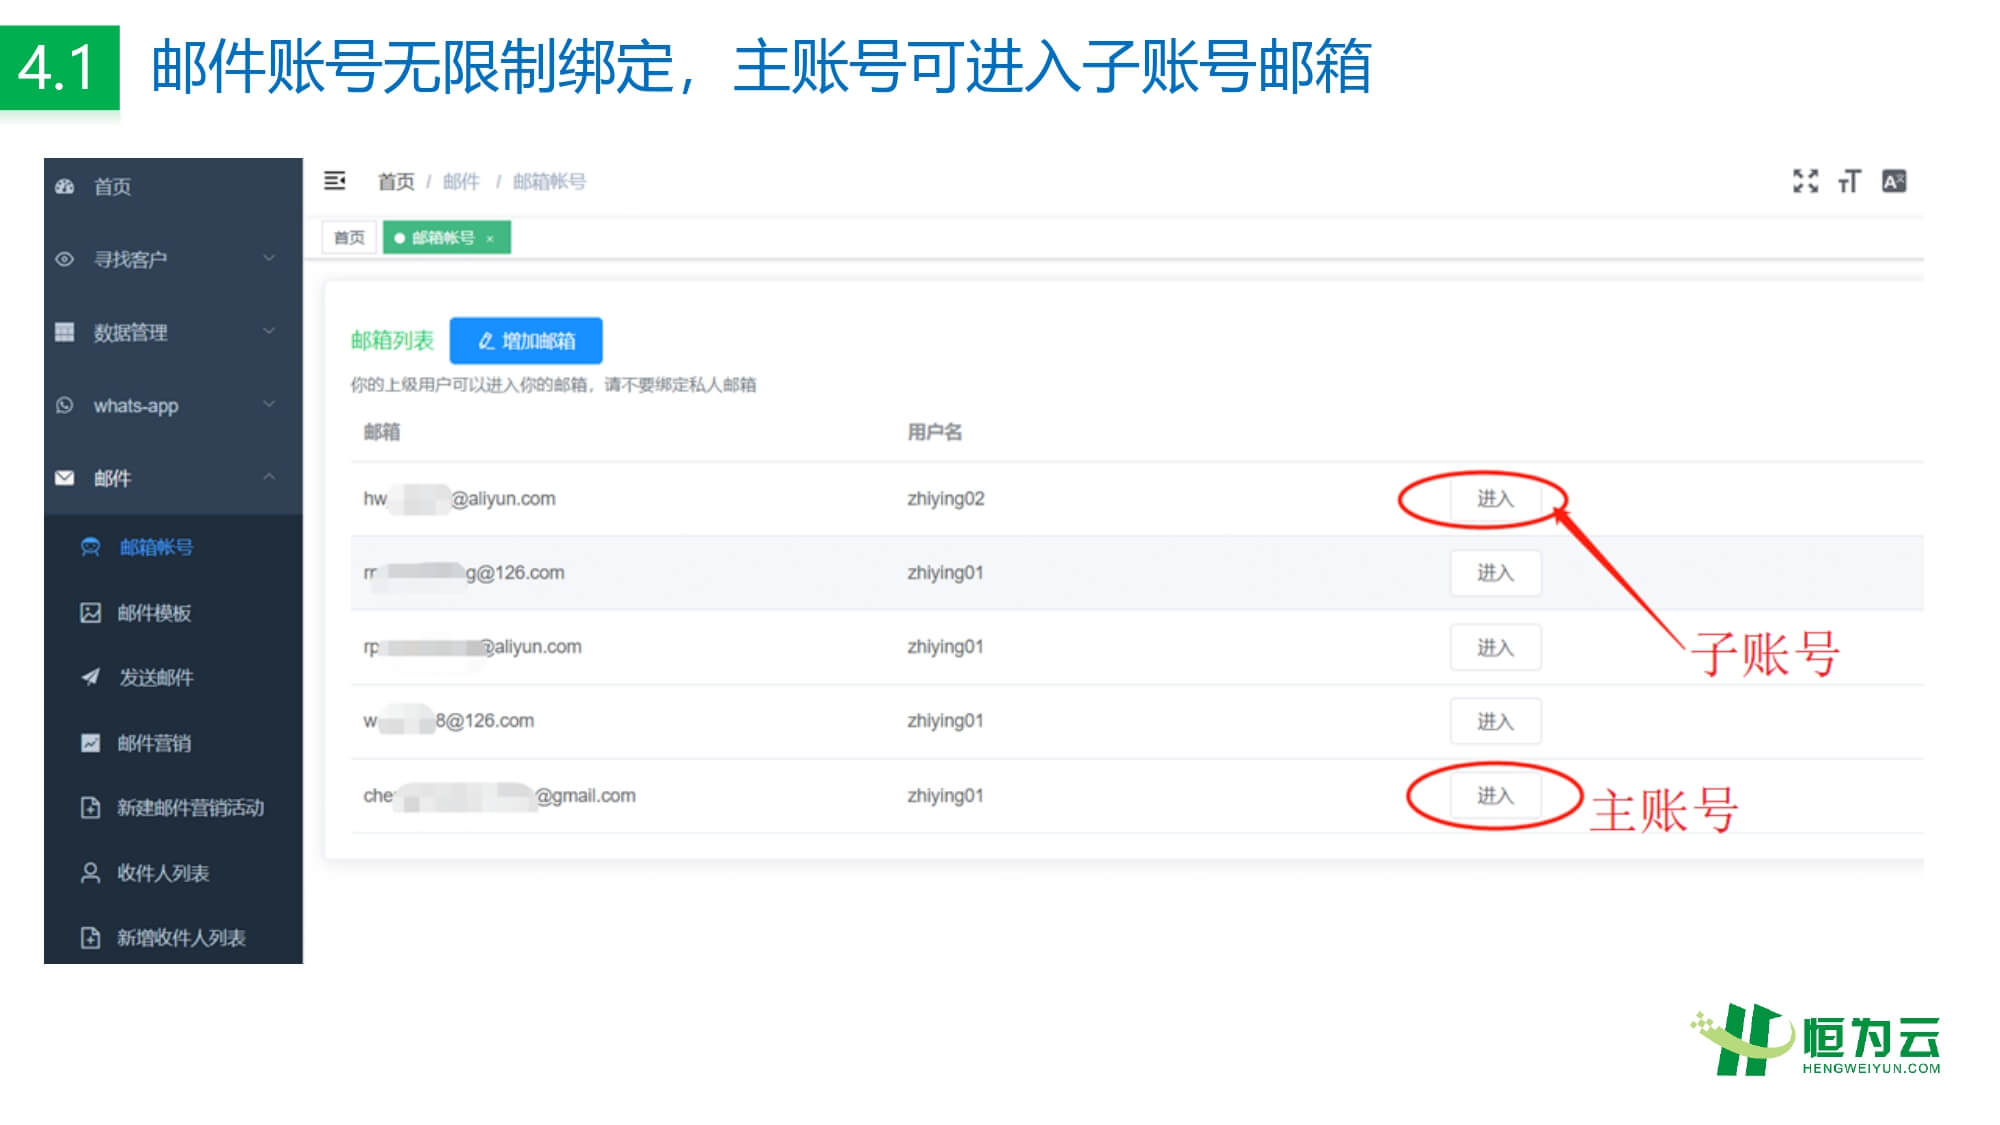Click the whats-app icon in the sidebar

click(x=65, y=405)
